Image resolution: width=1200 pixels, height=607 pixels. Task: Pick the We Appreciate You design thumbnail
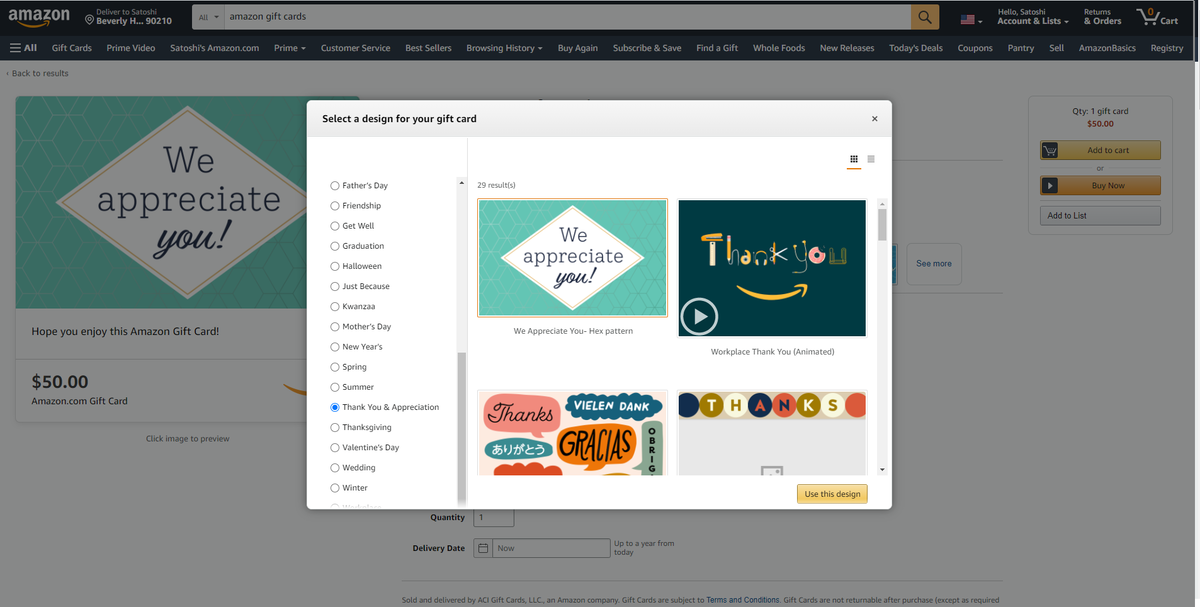click(572, 258)
